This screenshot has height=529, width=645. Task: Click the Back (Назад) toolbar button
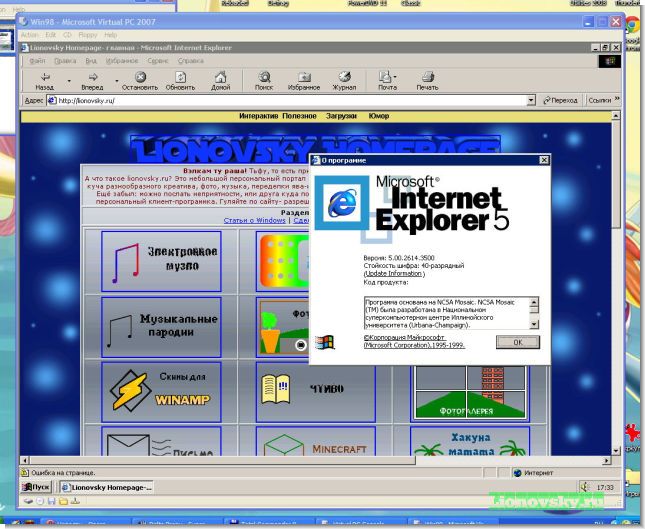[x=44, y=80]
